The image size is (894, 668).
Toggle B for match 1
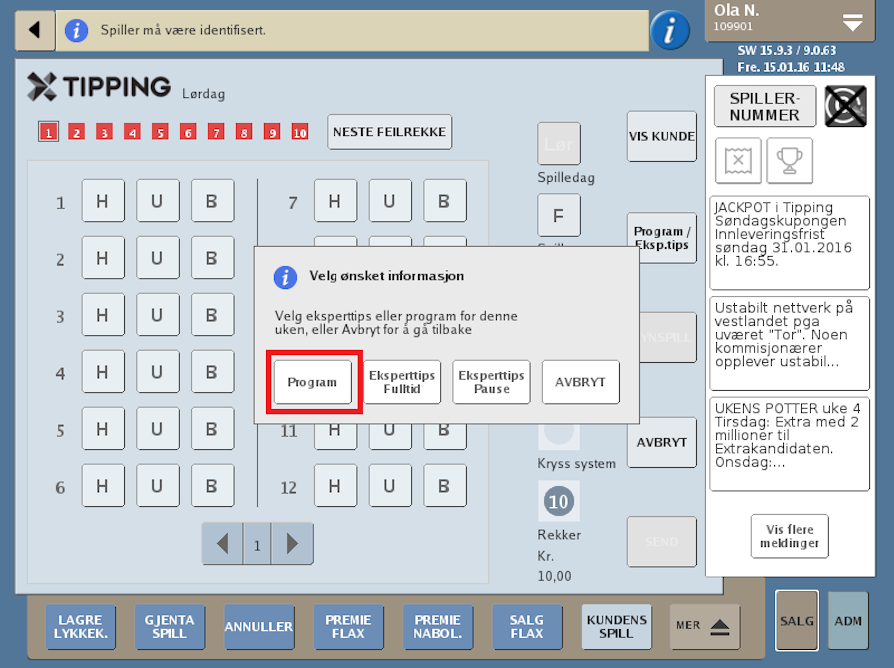click(x=212, y=201)
